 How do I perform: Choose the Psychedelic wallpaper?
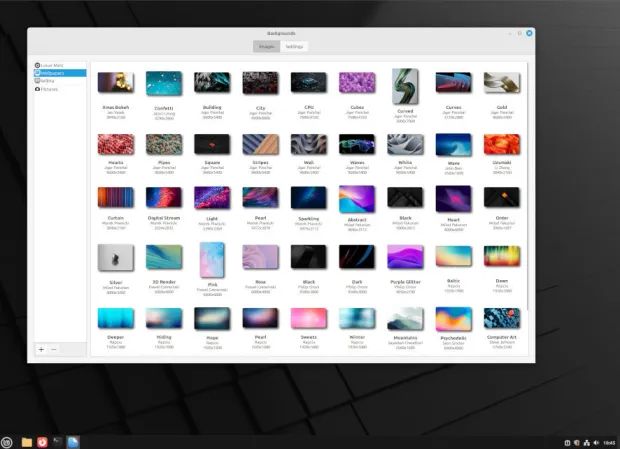coord(454,319)
